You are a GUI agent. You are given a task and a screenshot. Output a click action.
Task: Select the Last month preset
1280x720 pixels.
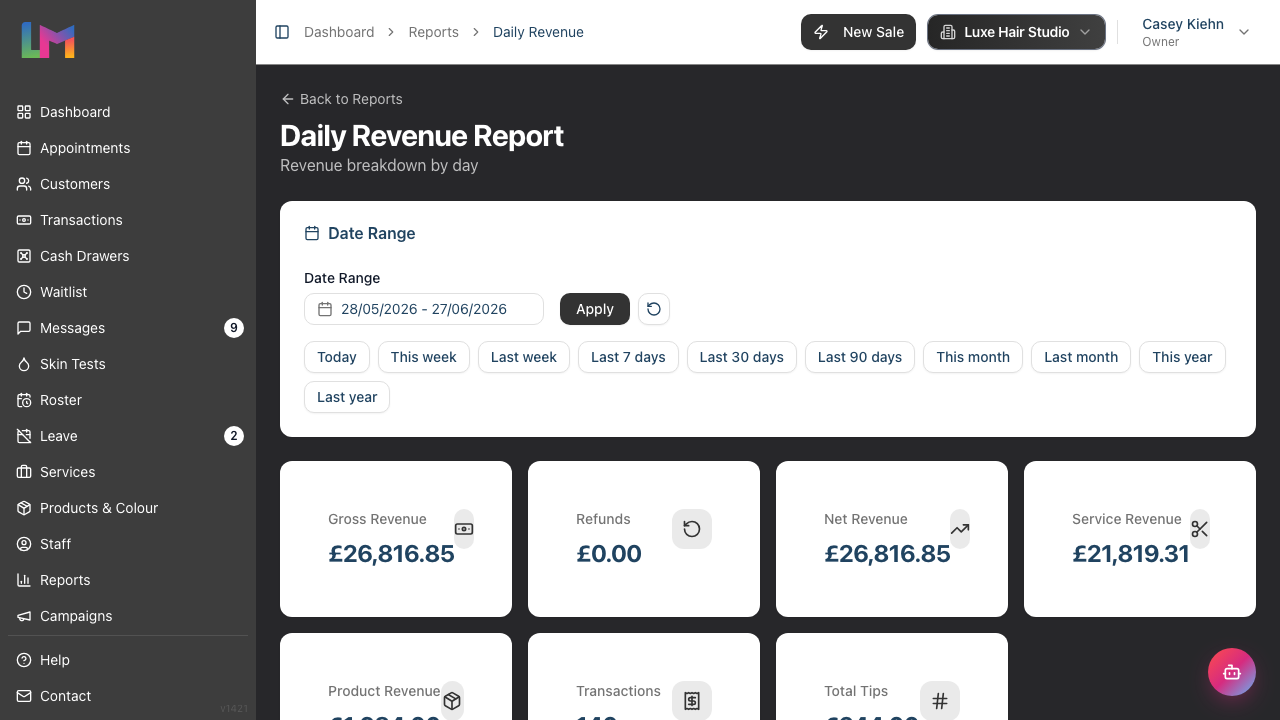1081,357
